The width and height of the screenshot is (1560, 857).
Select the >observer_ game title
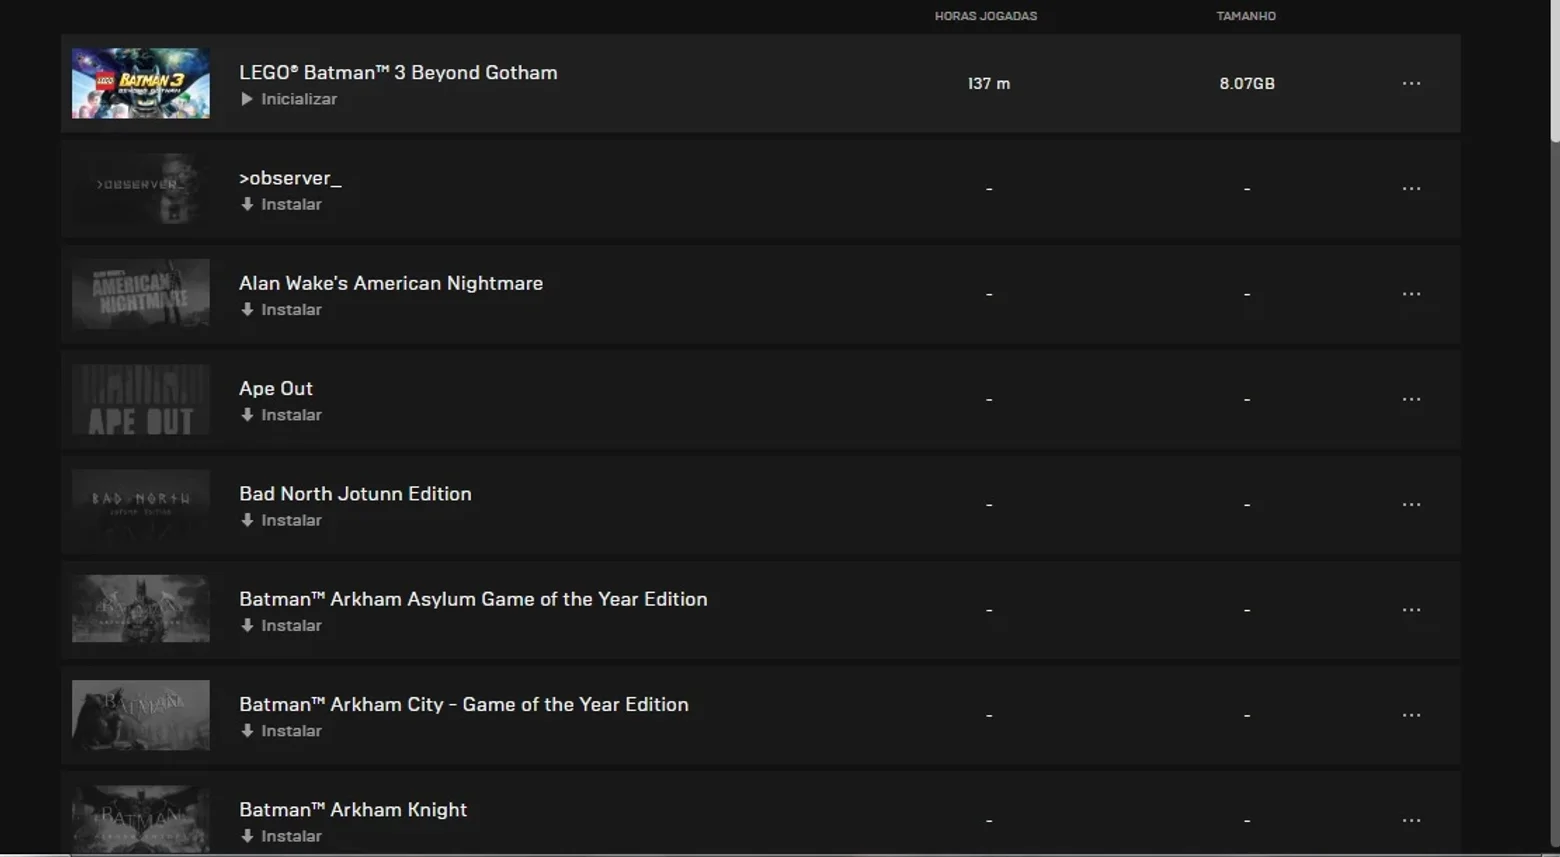click(290, 178)
